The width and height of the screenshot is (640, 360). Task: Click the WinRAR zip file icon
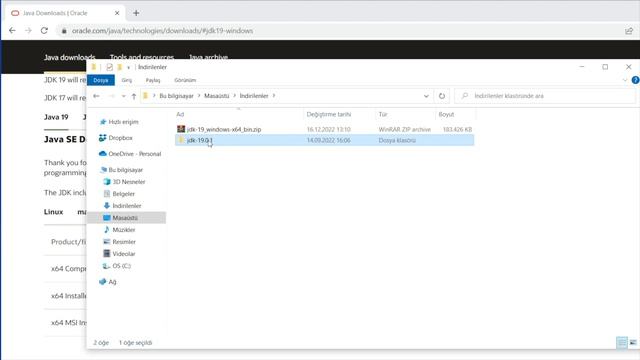(x=181, y=129)
